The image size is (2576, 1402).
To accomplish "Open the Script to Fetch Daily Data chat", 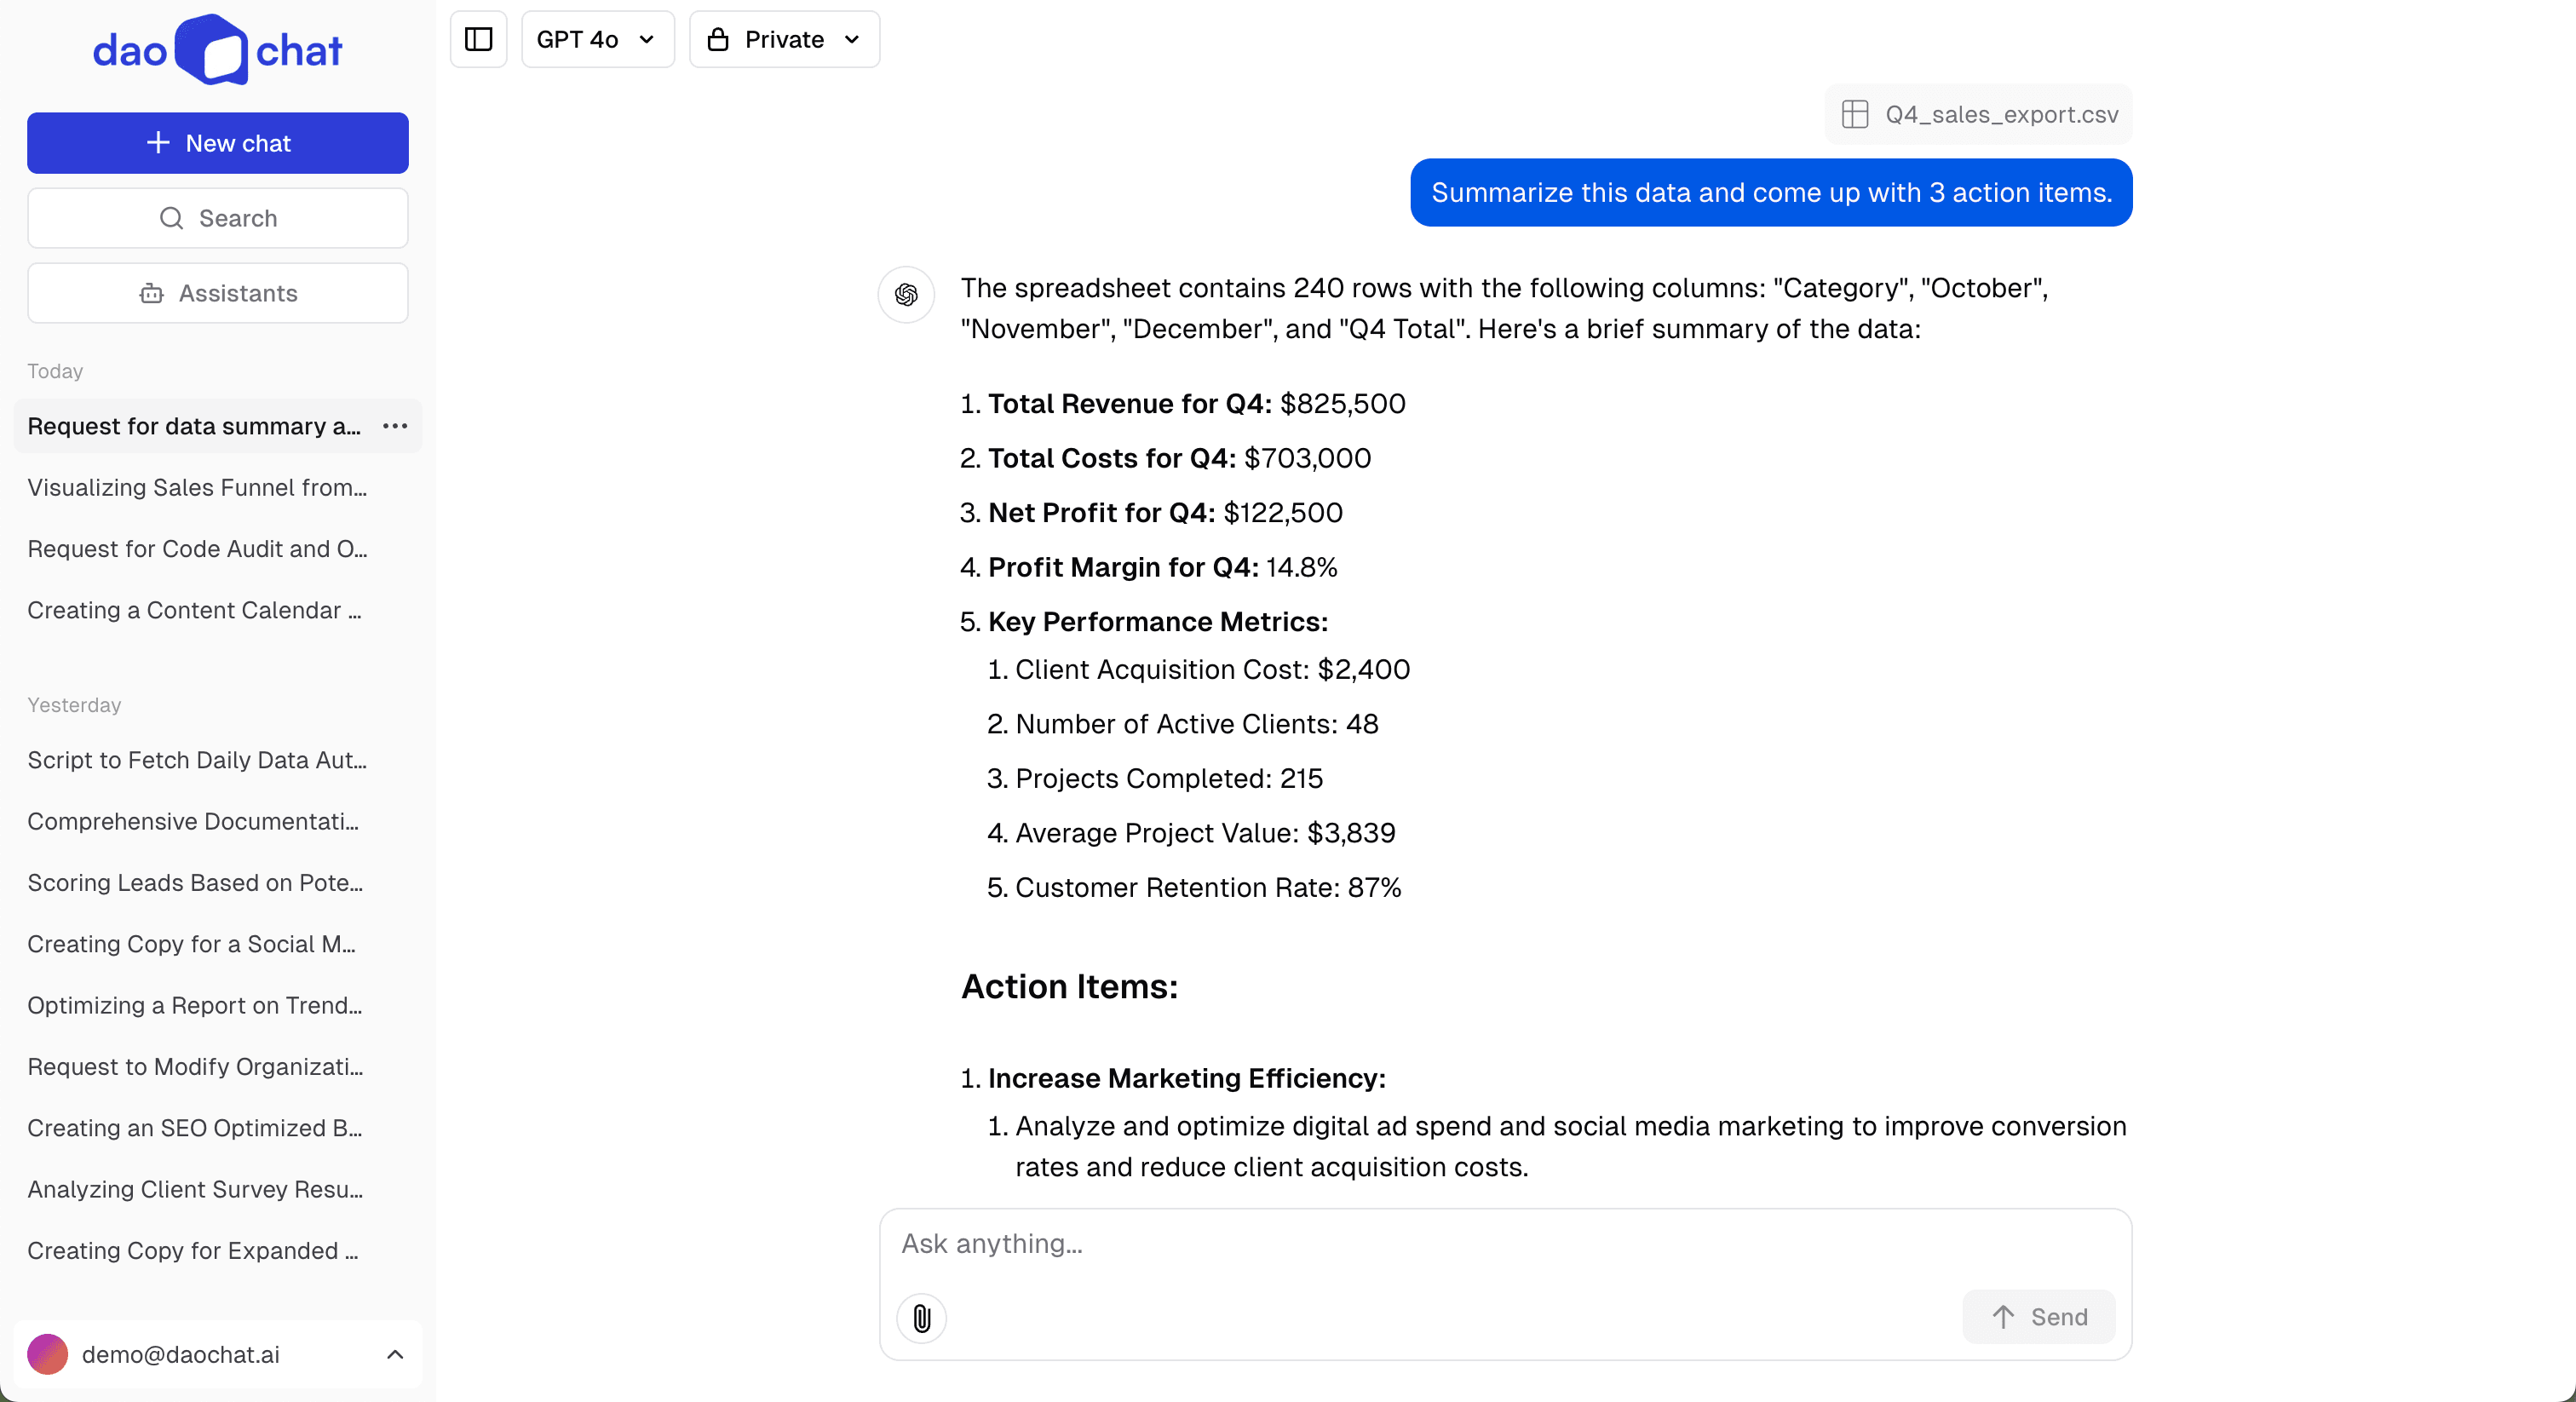I will point(195,760).
